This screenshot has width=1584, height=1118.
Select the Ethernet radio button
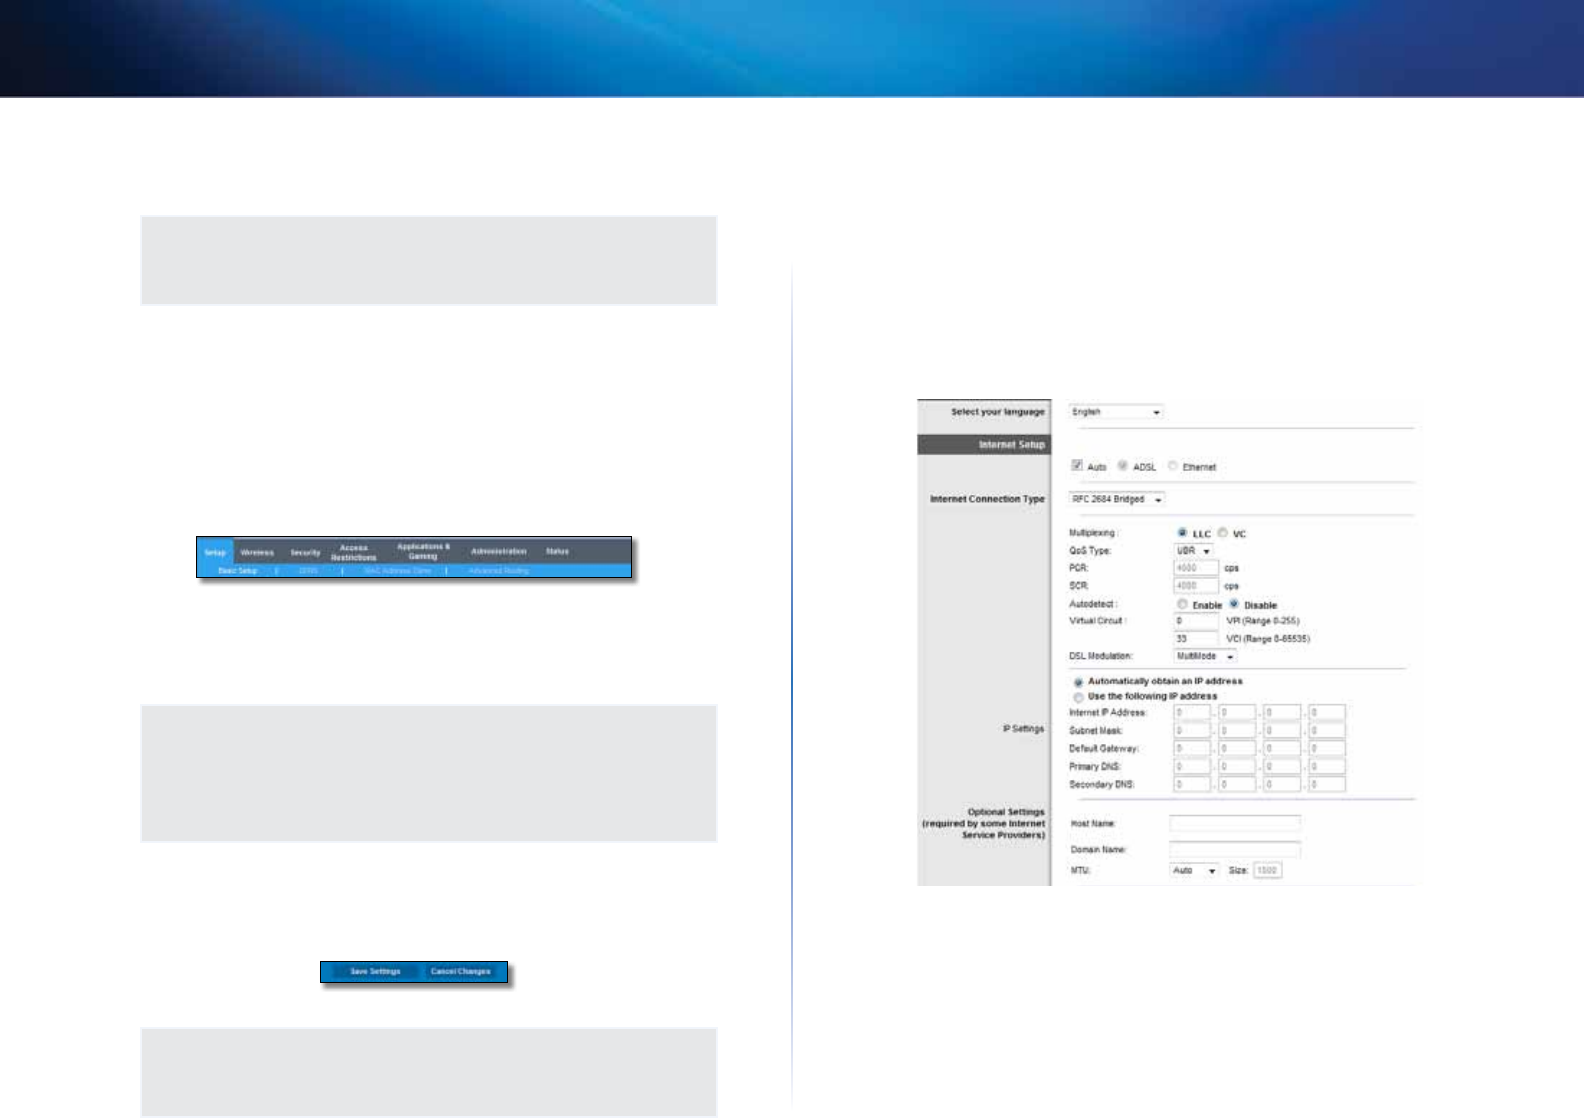pyautogui.click(x=1172, y=466)
